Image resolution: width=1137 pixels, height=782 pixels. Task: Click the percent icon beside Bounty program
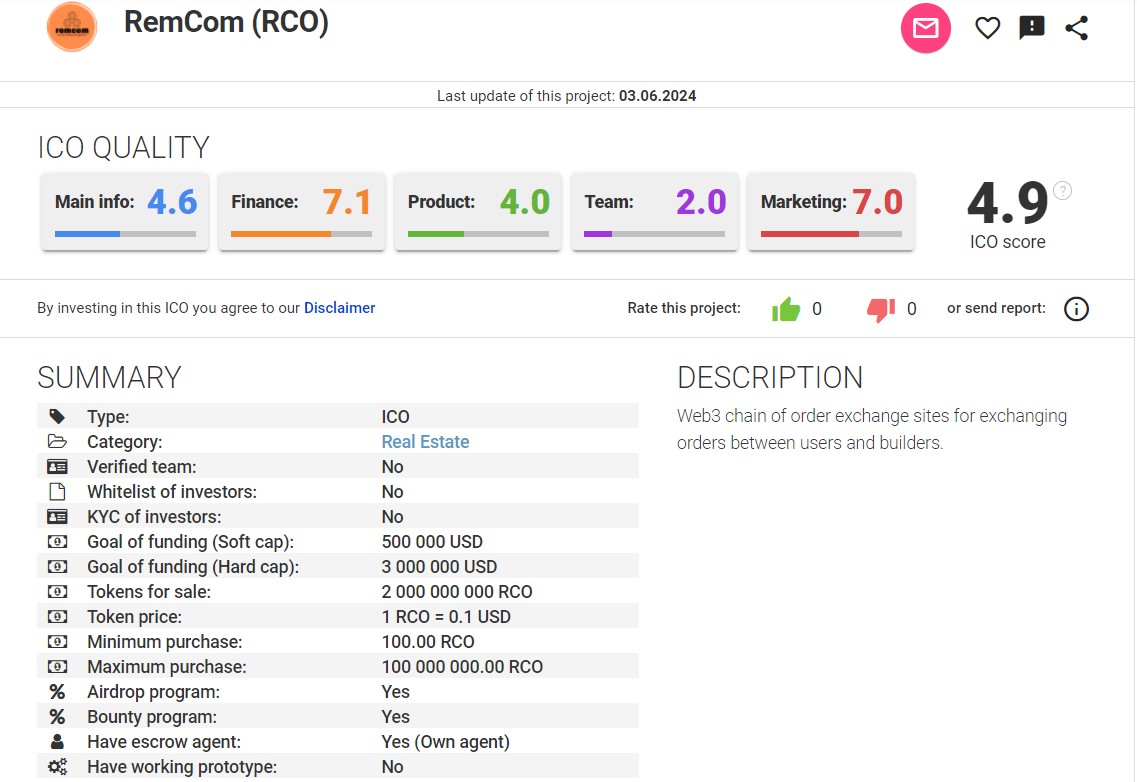(57, 717)
